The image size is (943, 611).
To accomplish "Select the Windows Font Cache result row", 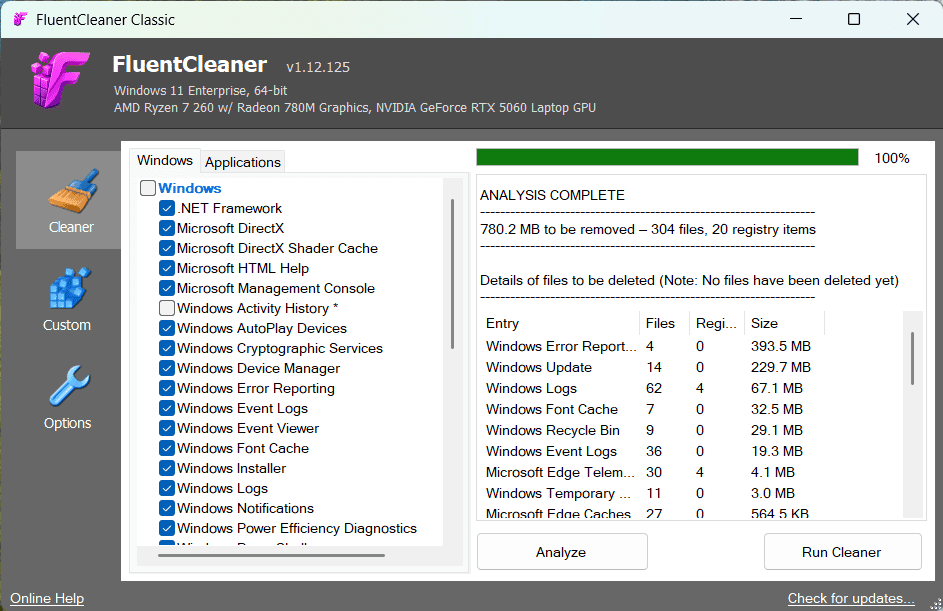I will tap(653, 410).
